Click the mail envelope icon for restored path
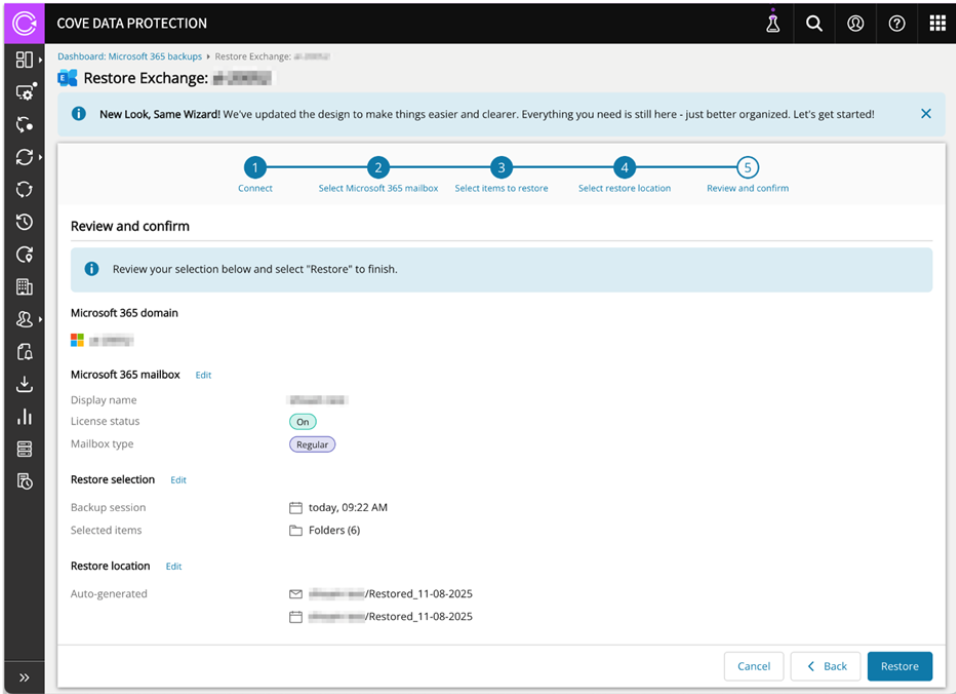Screen dimensions: 956x694 click(x=296, y=594)
